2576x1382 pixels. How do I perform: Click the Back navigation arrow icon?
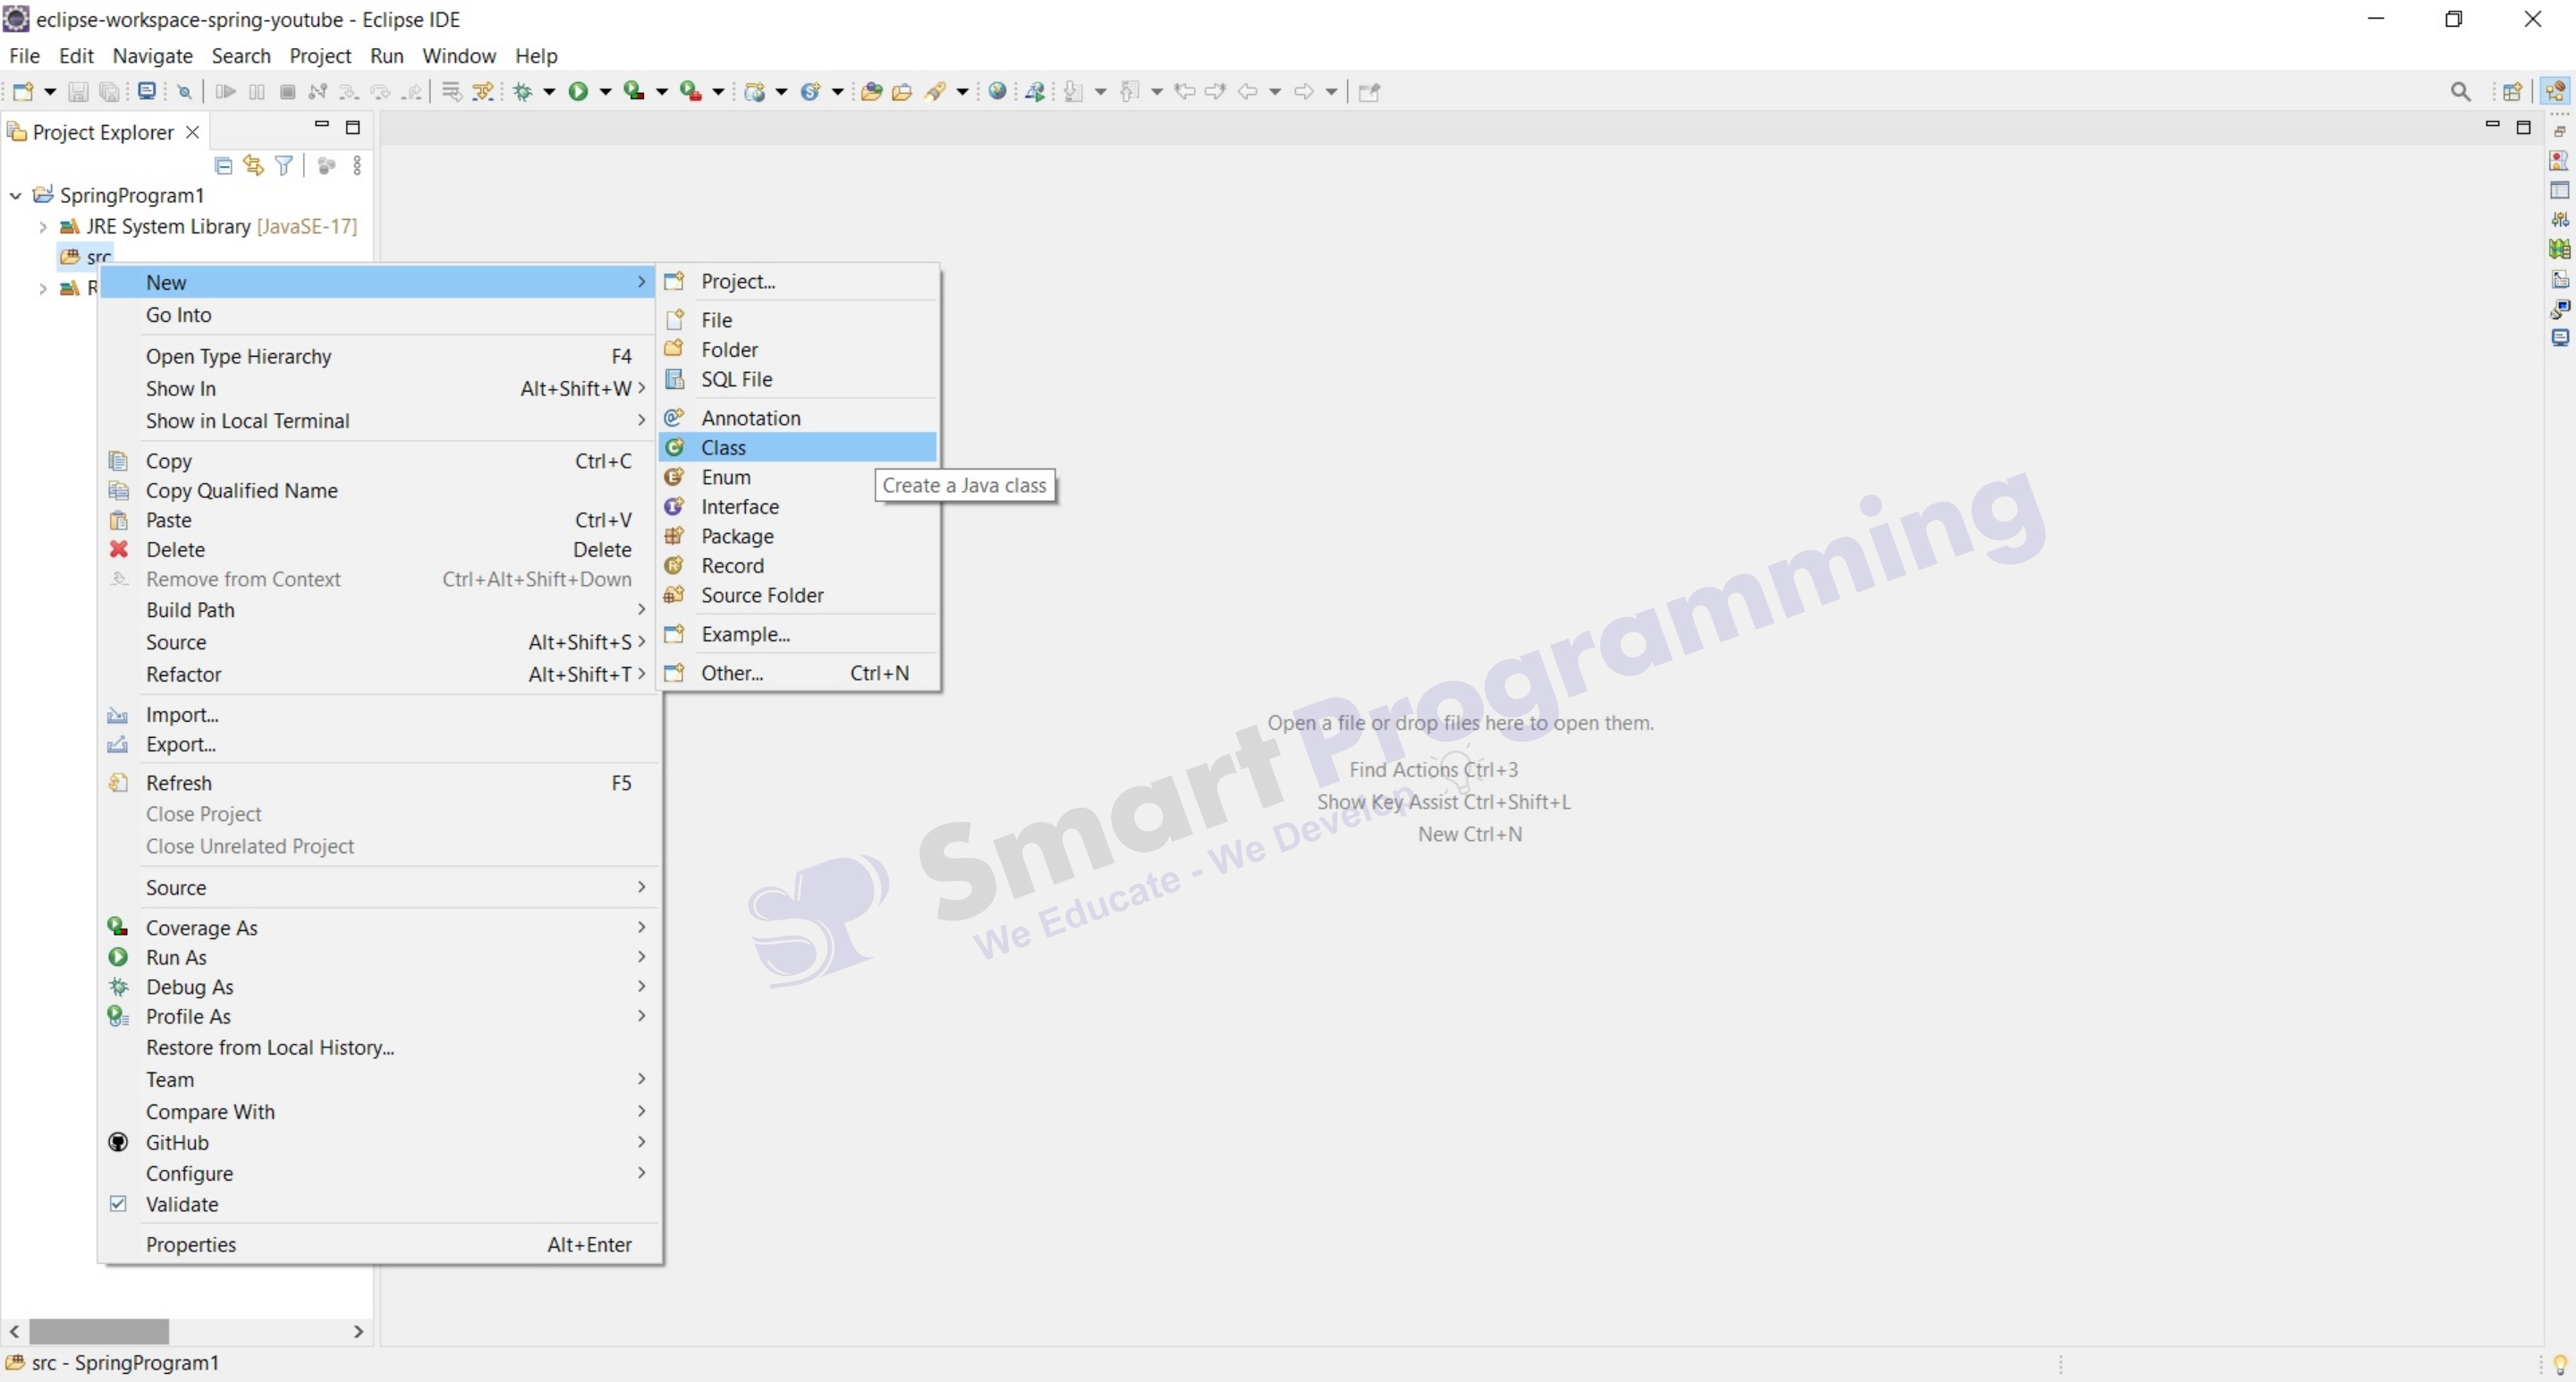pos(1247,92)
